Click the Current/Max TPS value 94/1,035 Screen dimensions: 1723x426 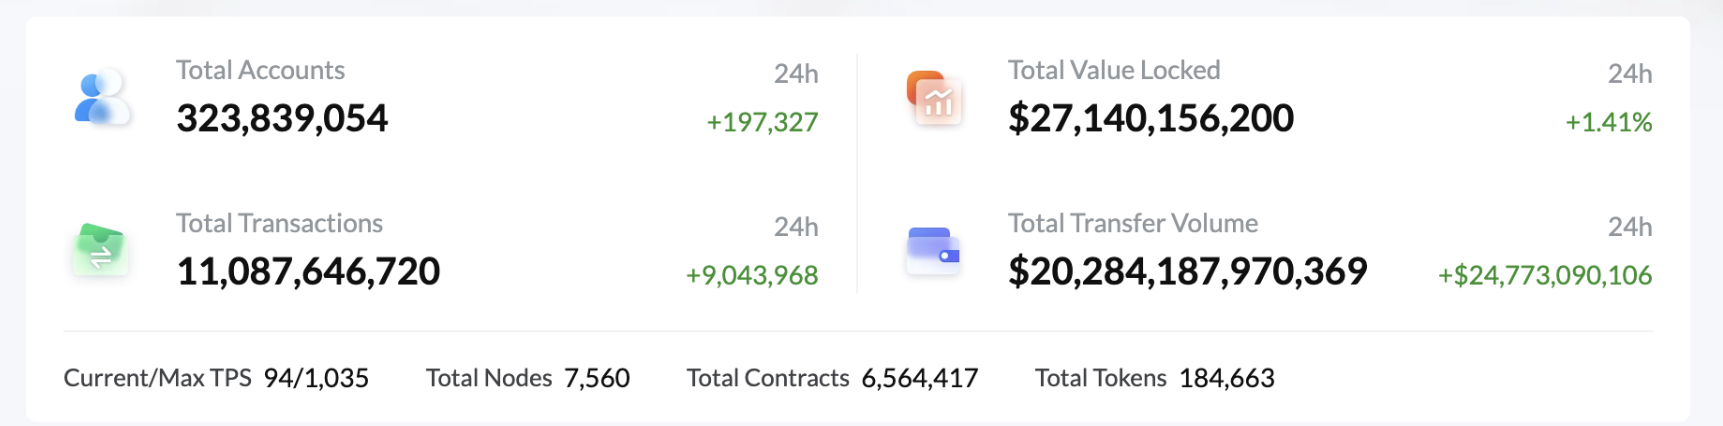tap(316, 378)
